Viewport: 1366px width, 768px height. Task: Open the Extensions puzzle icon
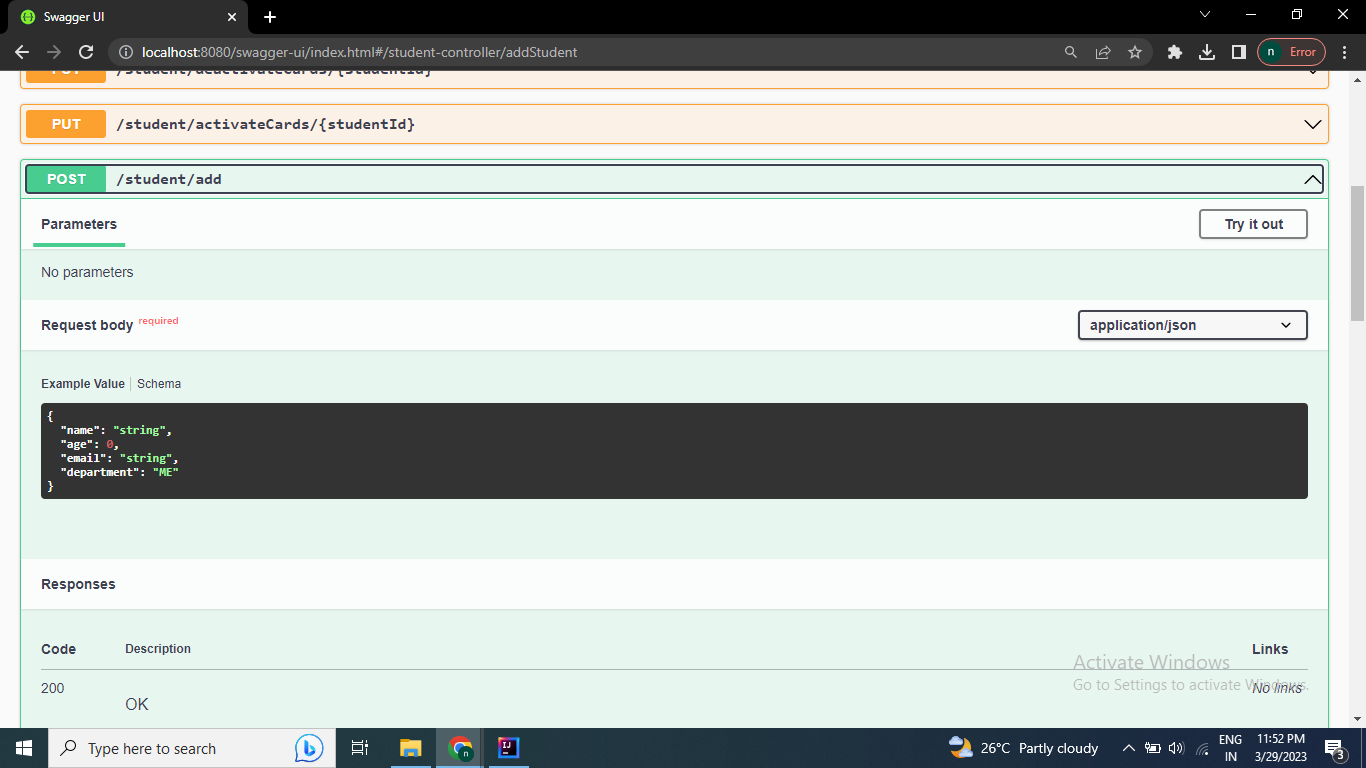pos(1174,52)
